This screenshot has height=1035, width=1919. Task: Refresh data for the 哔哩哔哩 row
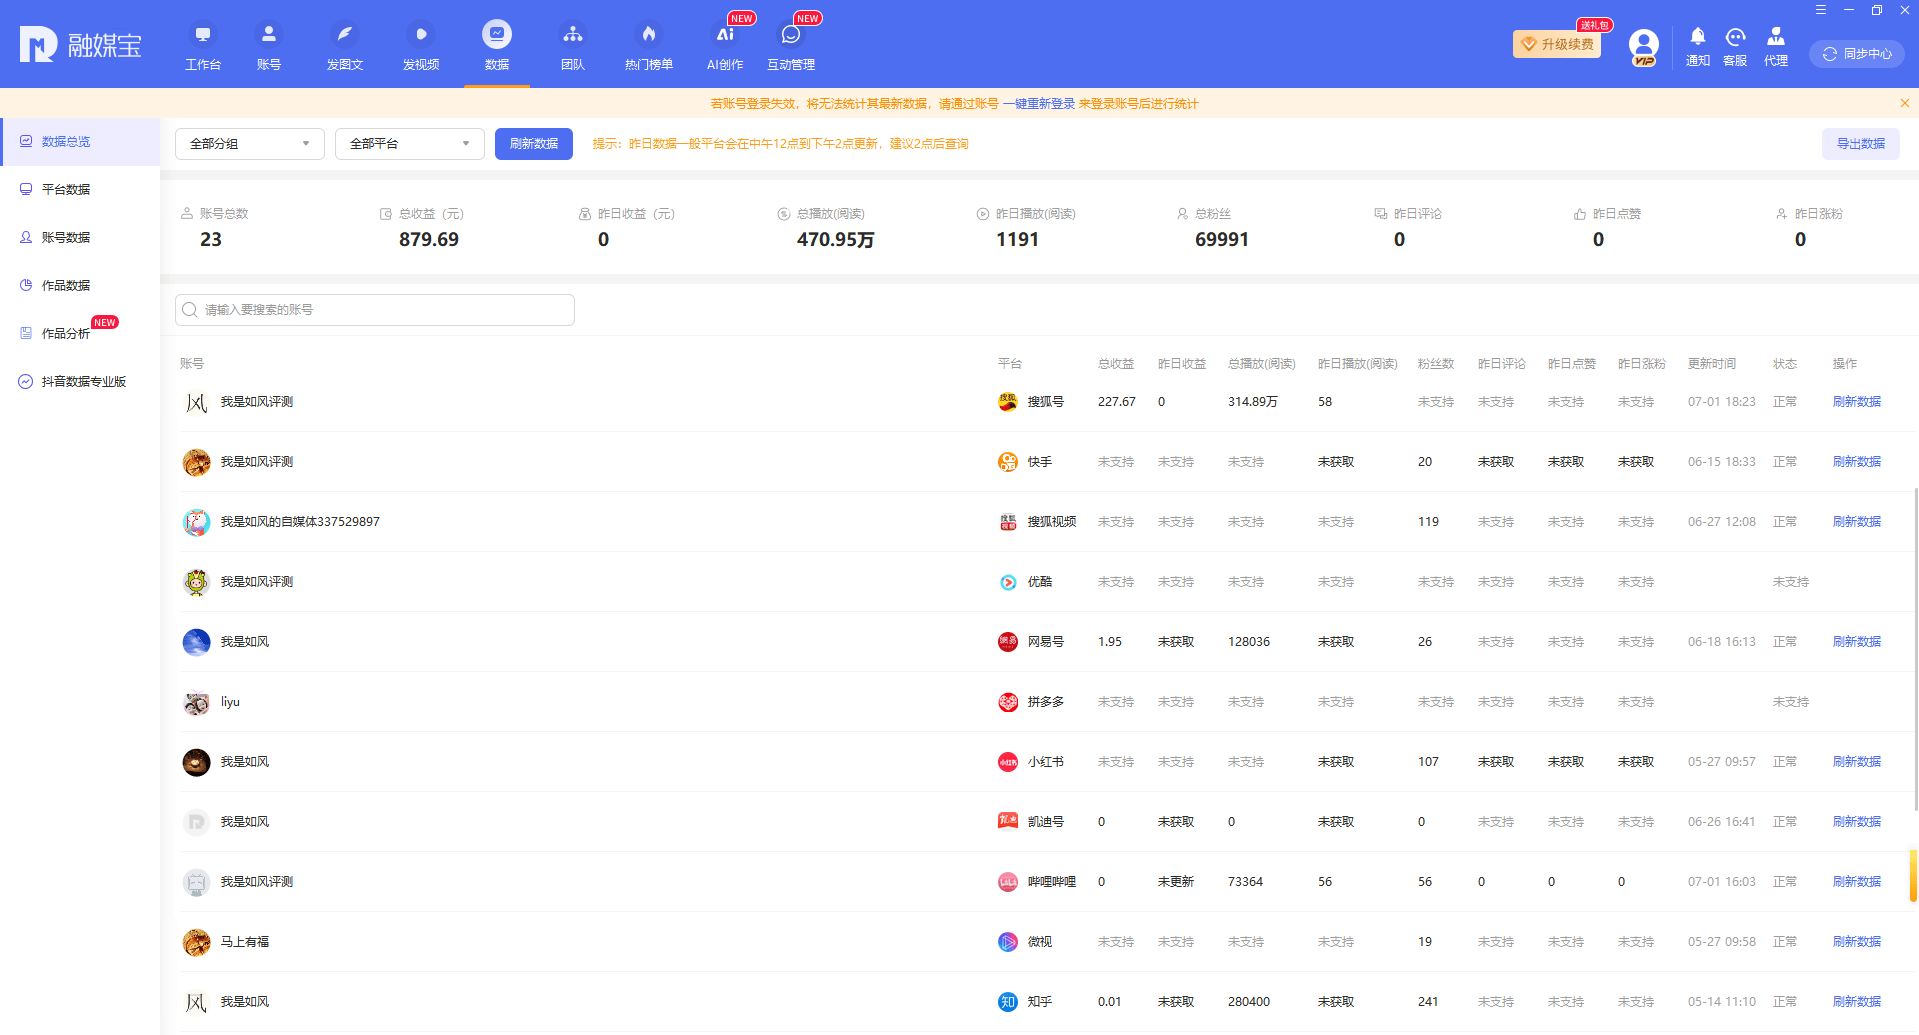[1857, 882]
